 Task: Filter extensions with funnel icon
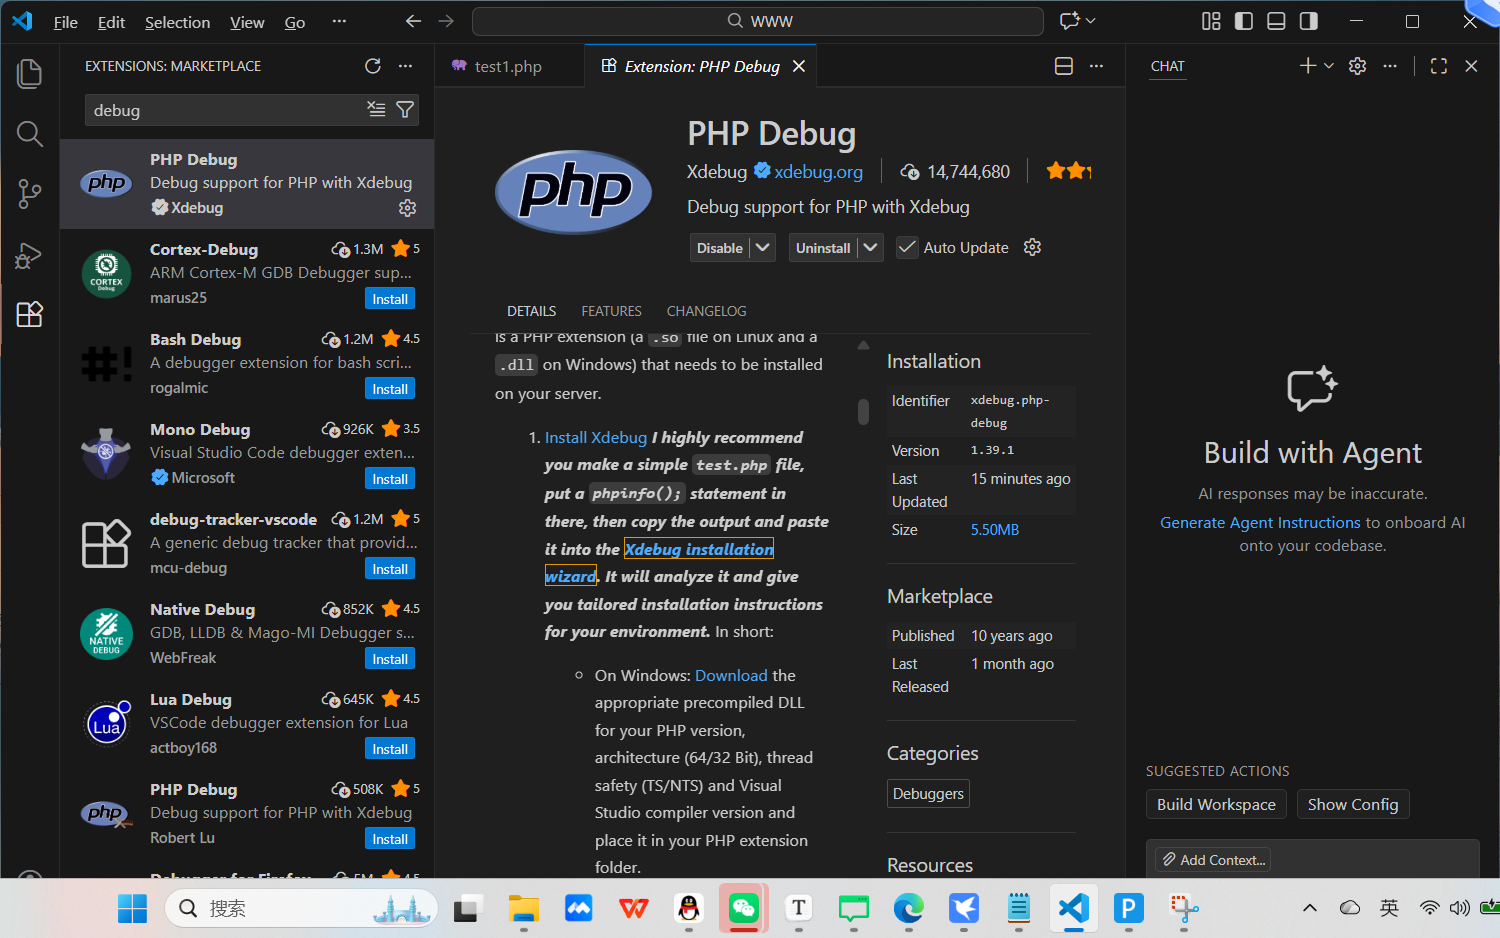(405, 110)
